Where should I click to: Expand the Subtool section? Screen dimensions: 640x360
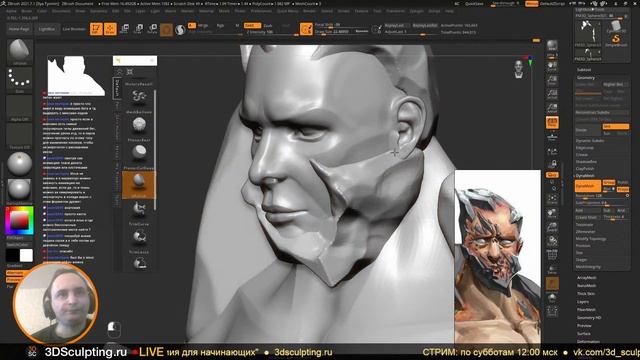click(584, 70)
